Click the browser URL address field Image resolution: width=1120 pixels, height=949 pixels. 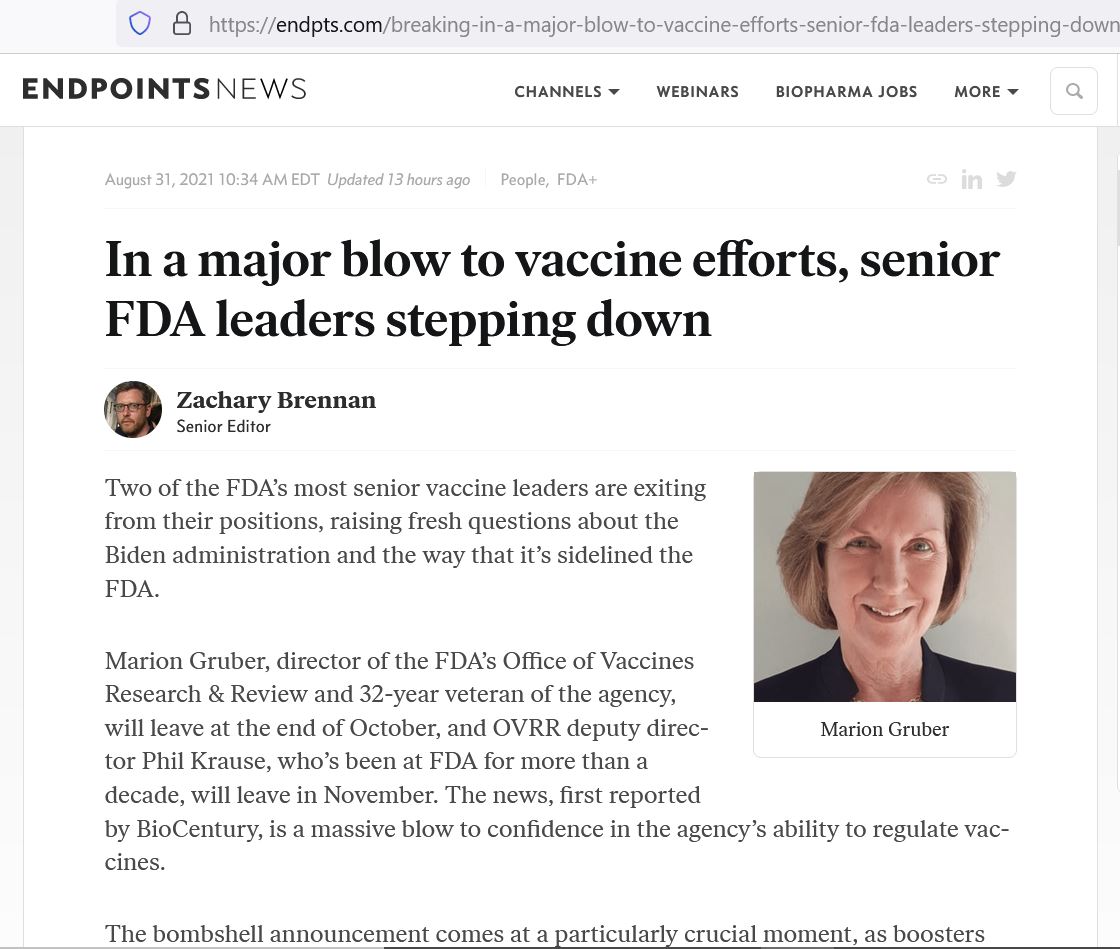[x=660, y=24]
